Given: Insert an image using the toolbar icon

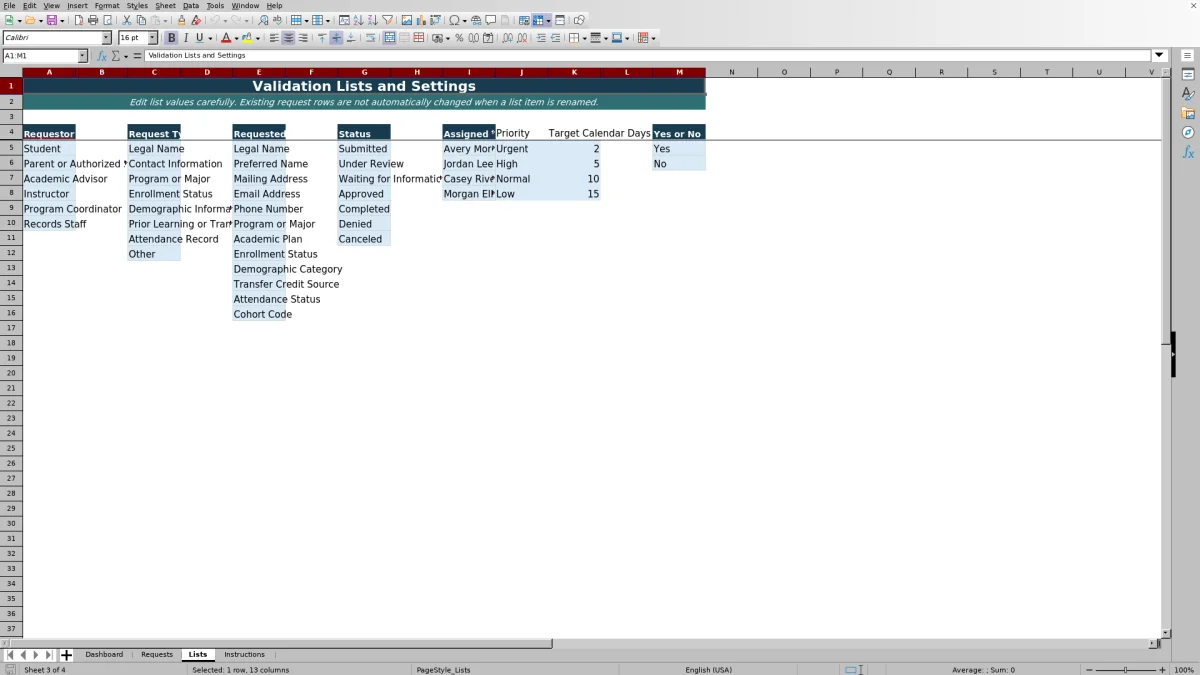Looking at the screenshot, I should 406,20.
